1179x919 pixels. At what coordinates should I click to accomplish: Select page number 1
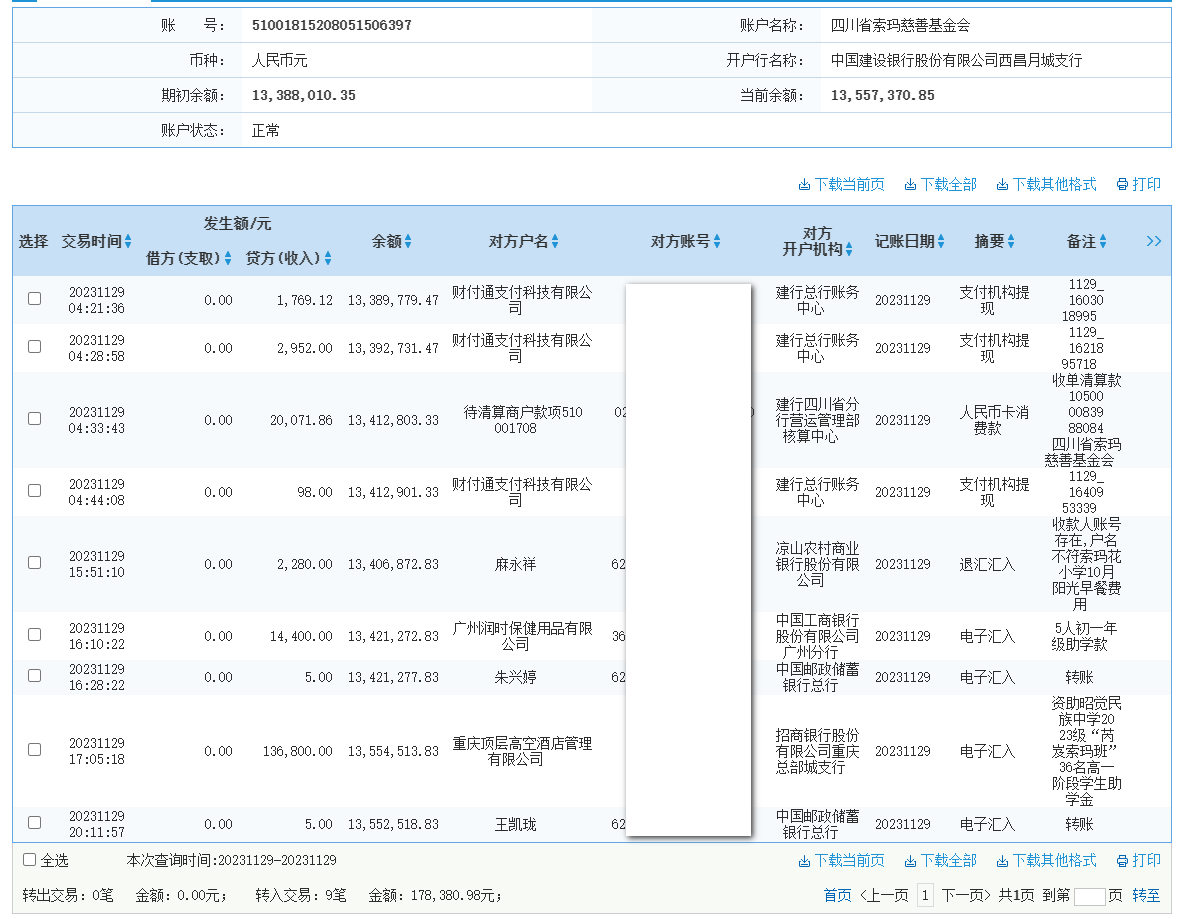tap(926, 895)
